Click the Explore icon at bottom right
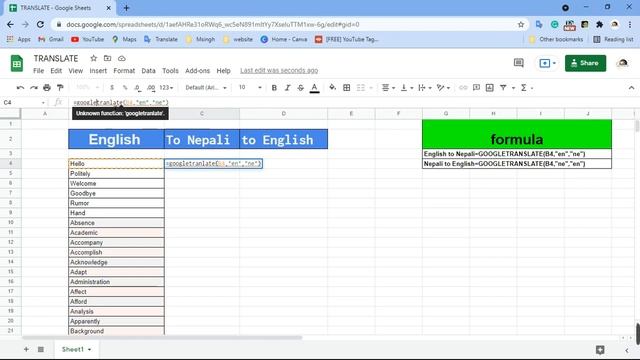The height and width of the screenshot is (360, 640). pyautogui.click(x=600, y=349)
